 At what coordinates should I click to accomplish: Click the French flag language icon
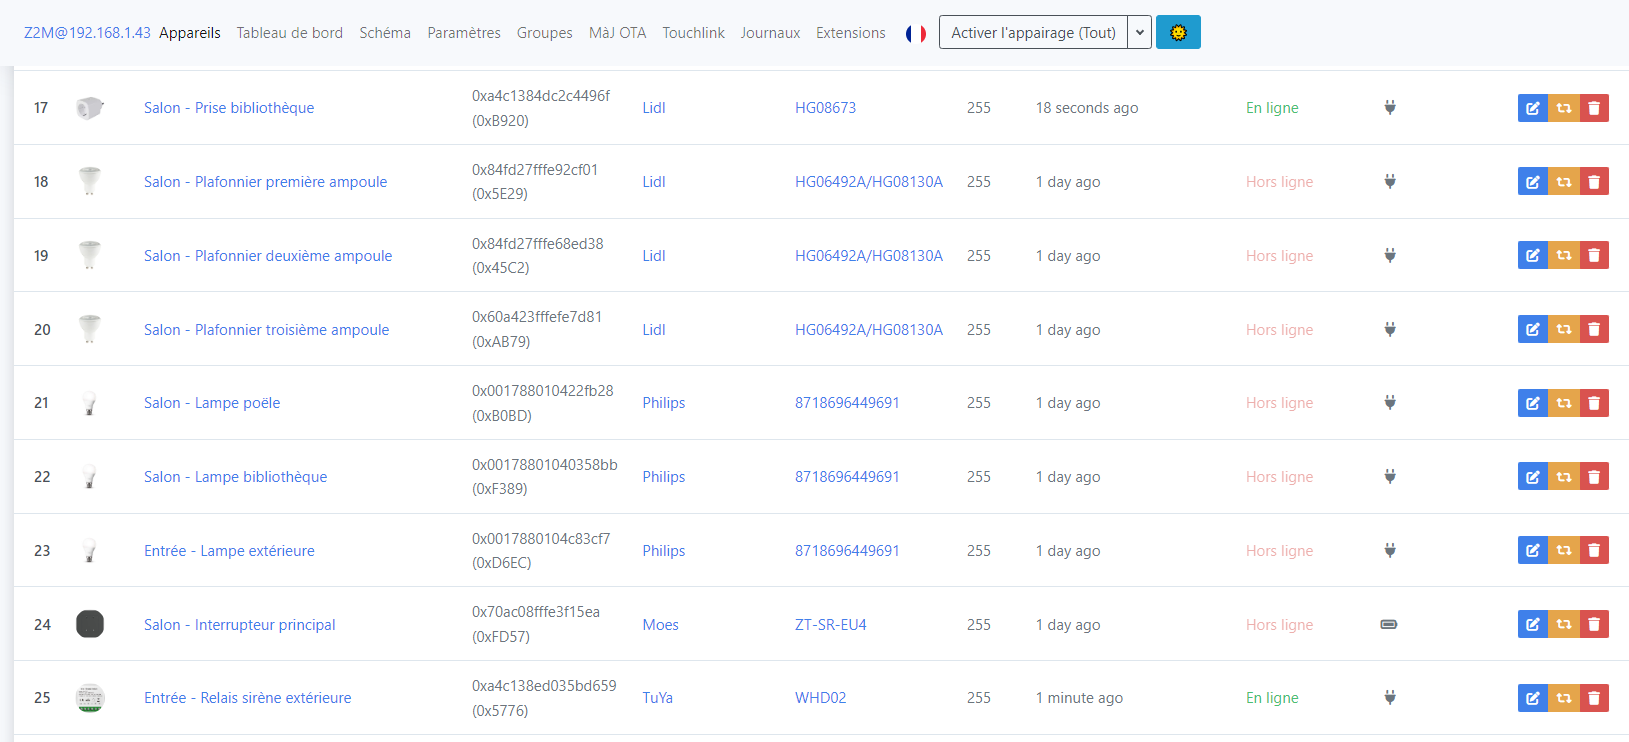(x=915, y=33)
